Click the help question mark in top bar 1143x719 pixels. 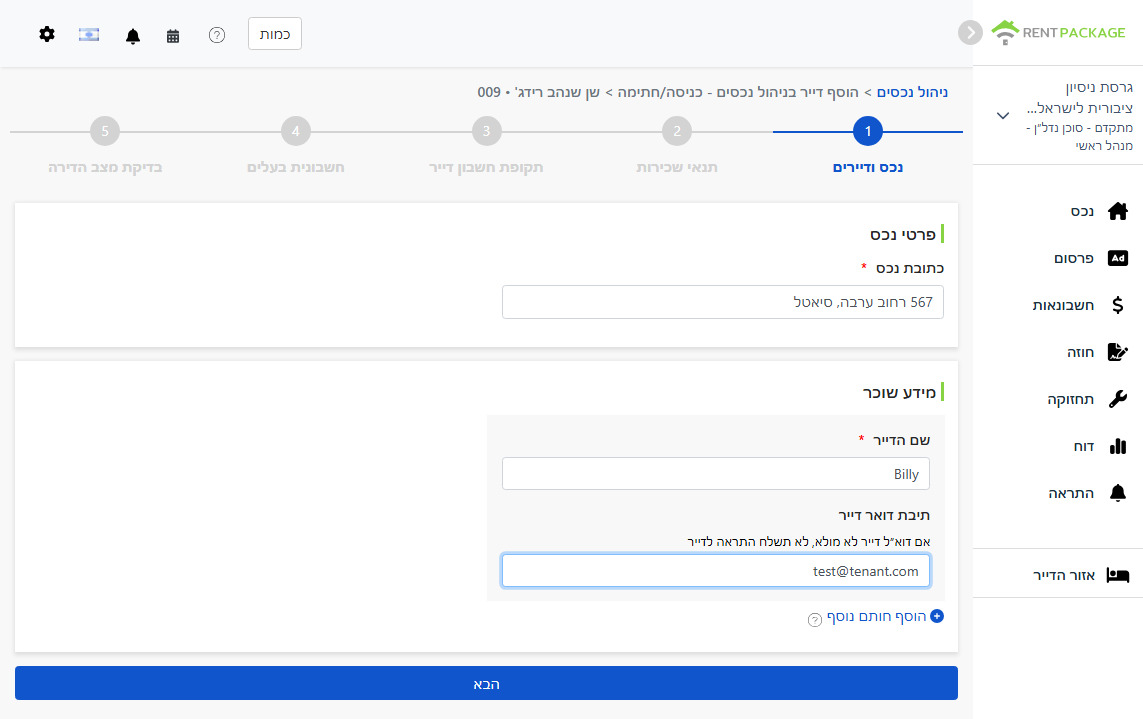point(216,35)
